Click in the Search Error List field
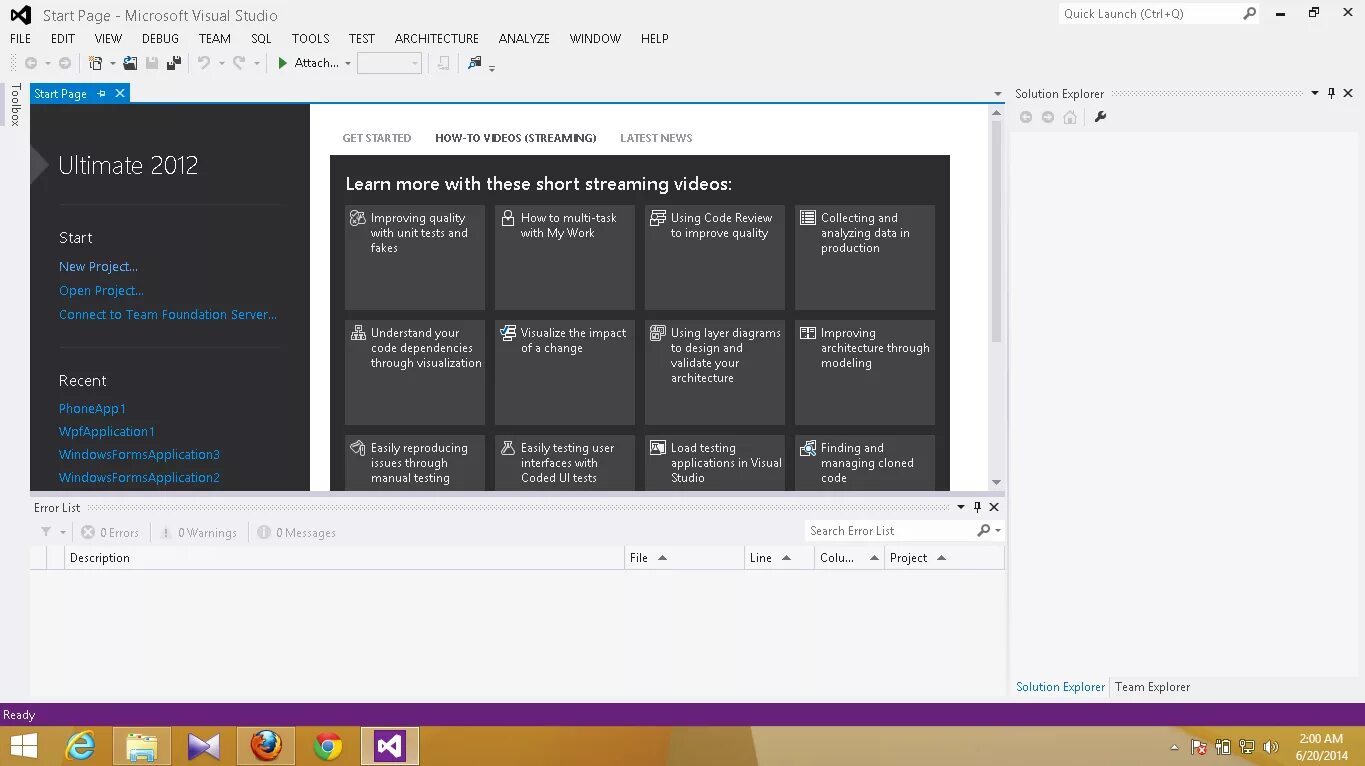 (x=890, y=531)
